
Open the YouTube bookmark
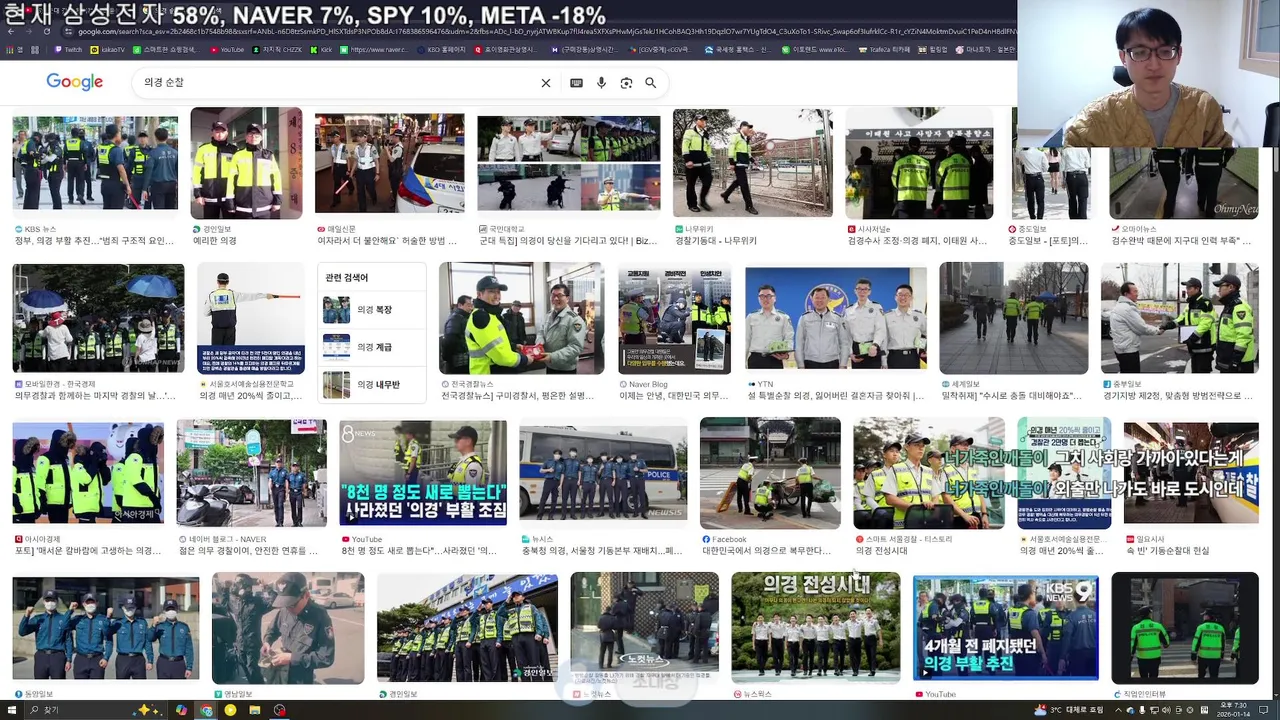(226, 49)
